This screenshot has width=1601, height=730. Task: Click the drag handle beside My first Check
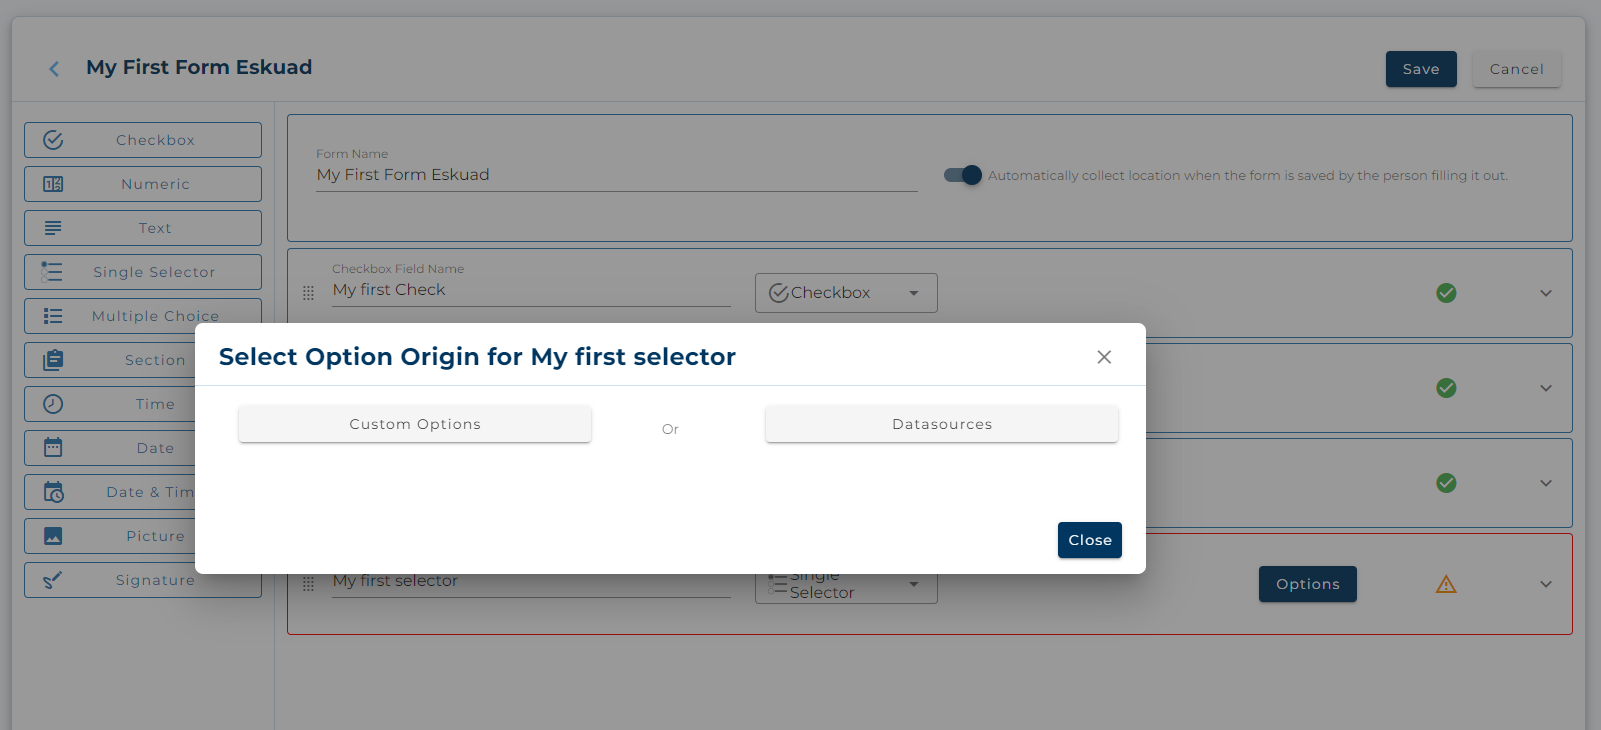click(x=308, y=293)
